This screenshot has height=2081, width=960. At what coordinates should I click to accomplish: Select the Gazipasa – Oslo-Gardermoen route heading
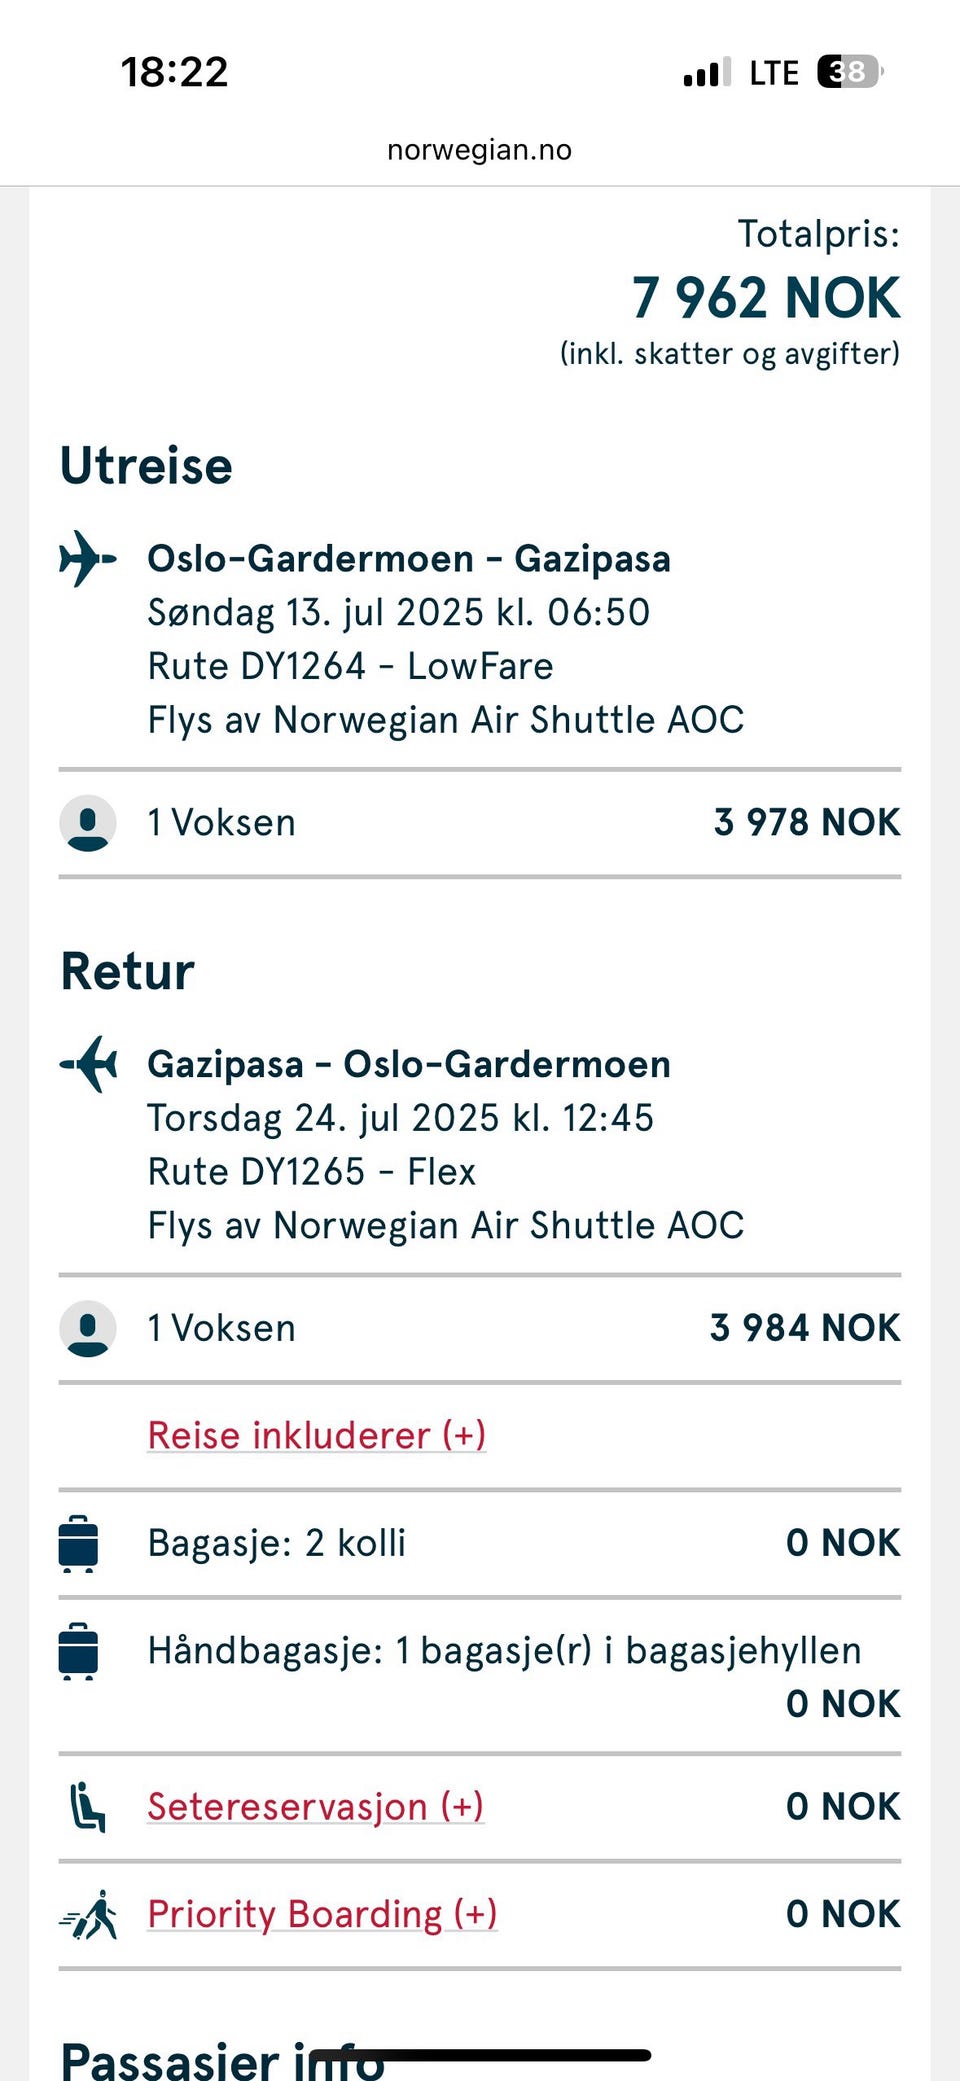pyautogui.click(x=409, y=1064)
